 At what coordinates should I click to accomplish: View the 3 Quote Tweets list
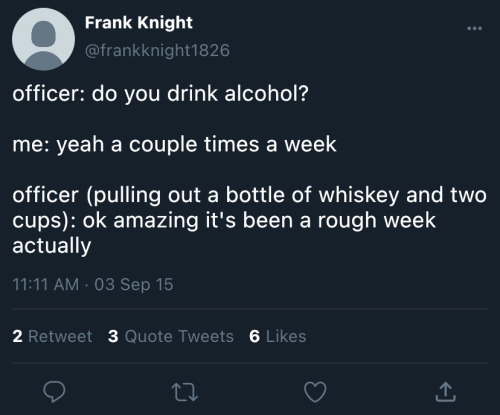pos(171,336)
